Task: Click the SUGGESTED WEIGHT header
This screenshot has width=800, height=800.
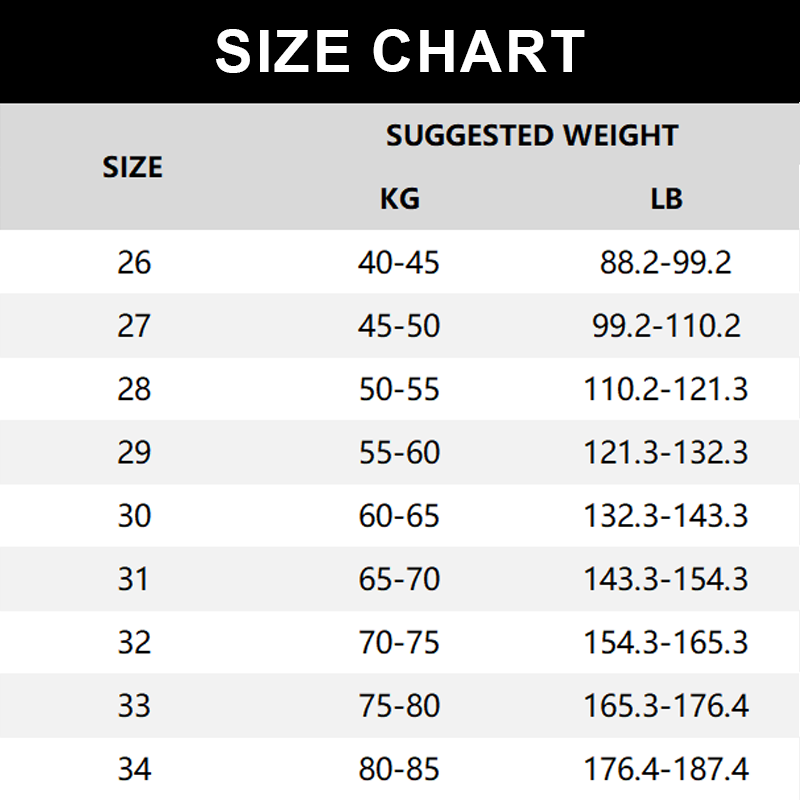Action: [532, 136]
